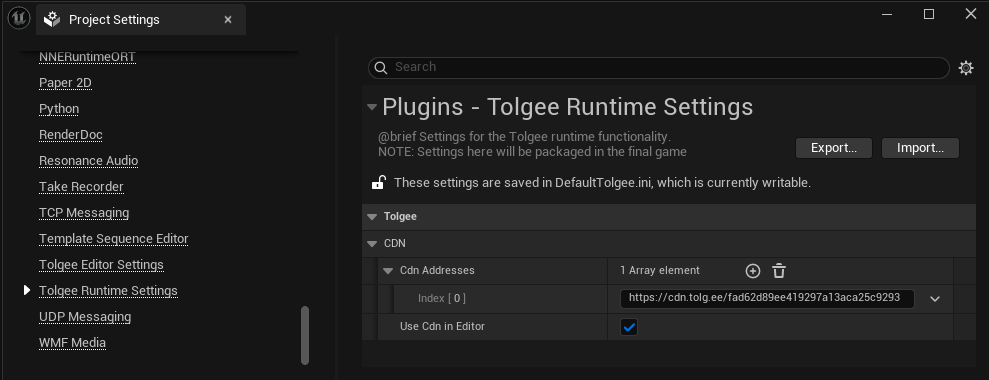Disable Use Cdn in Editor checkbox
The width and height of the screenshot is (989, 380).
pyautogui.click(x=629, y=327)
